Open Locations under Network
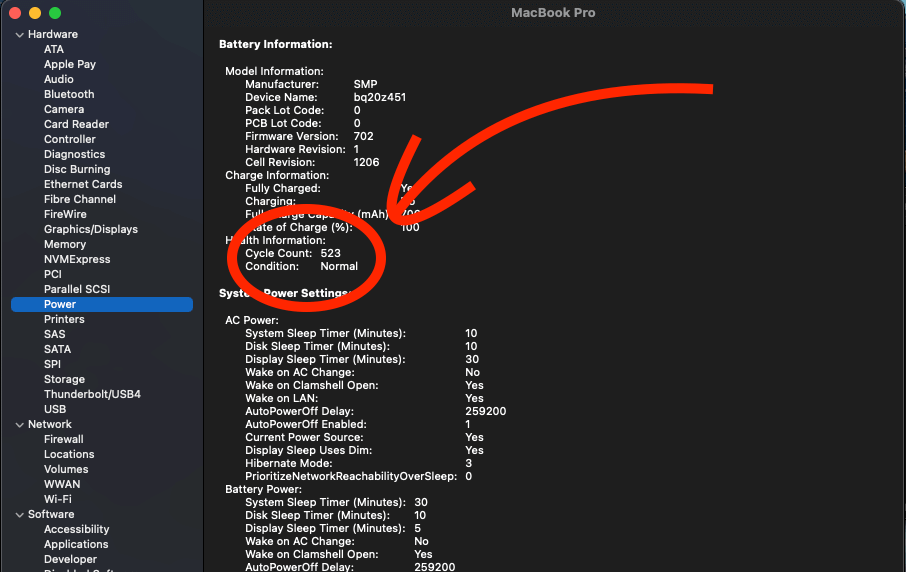This screenshot has height=572, width=906. 69,455
